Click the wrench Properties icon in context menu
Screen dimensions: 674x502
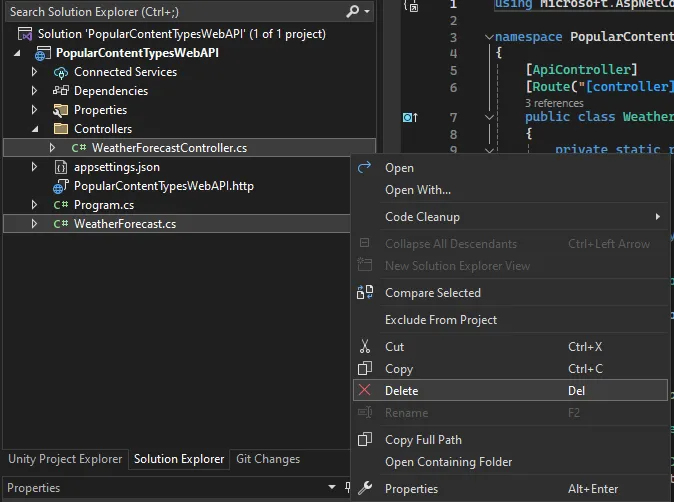pos(365,489)
